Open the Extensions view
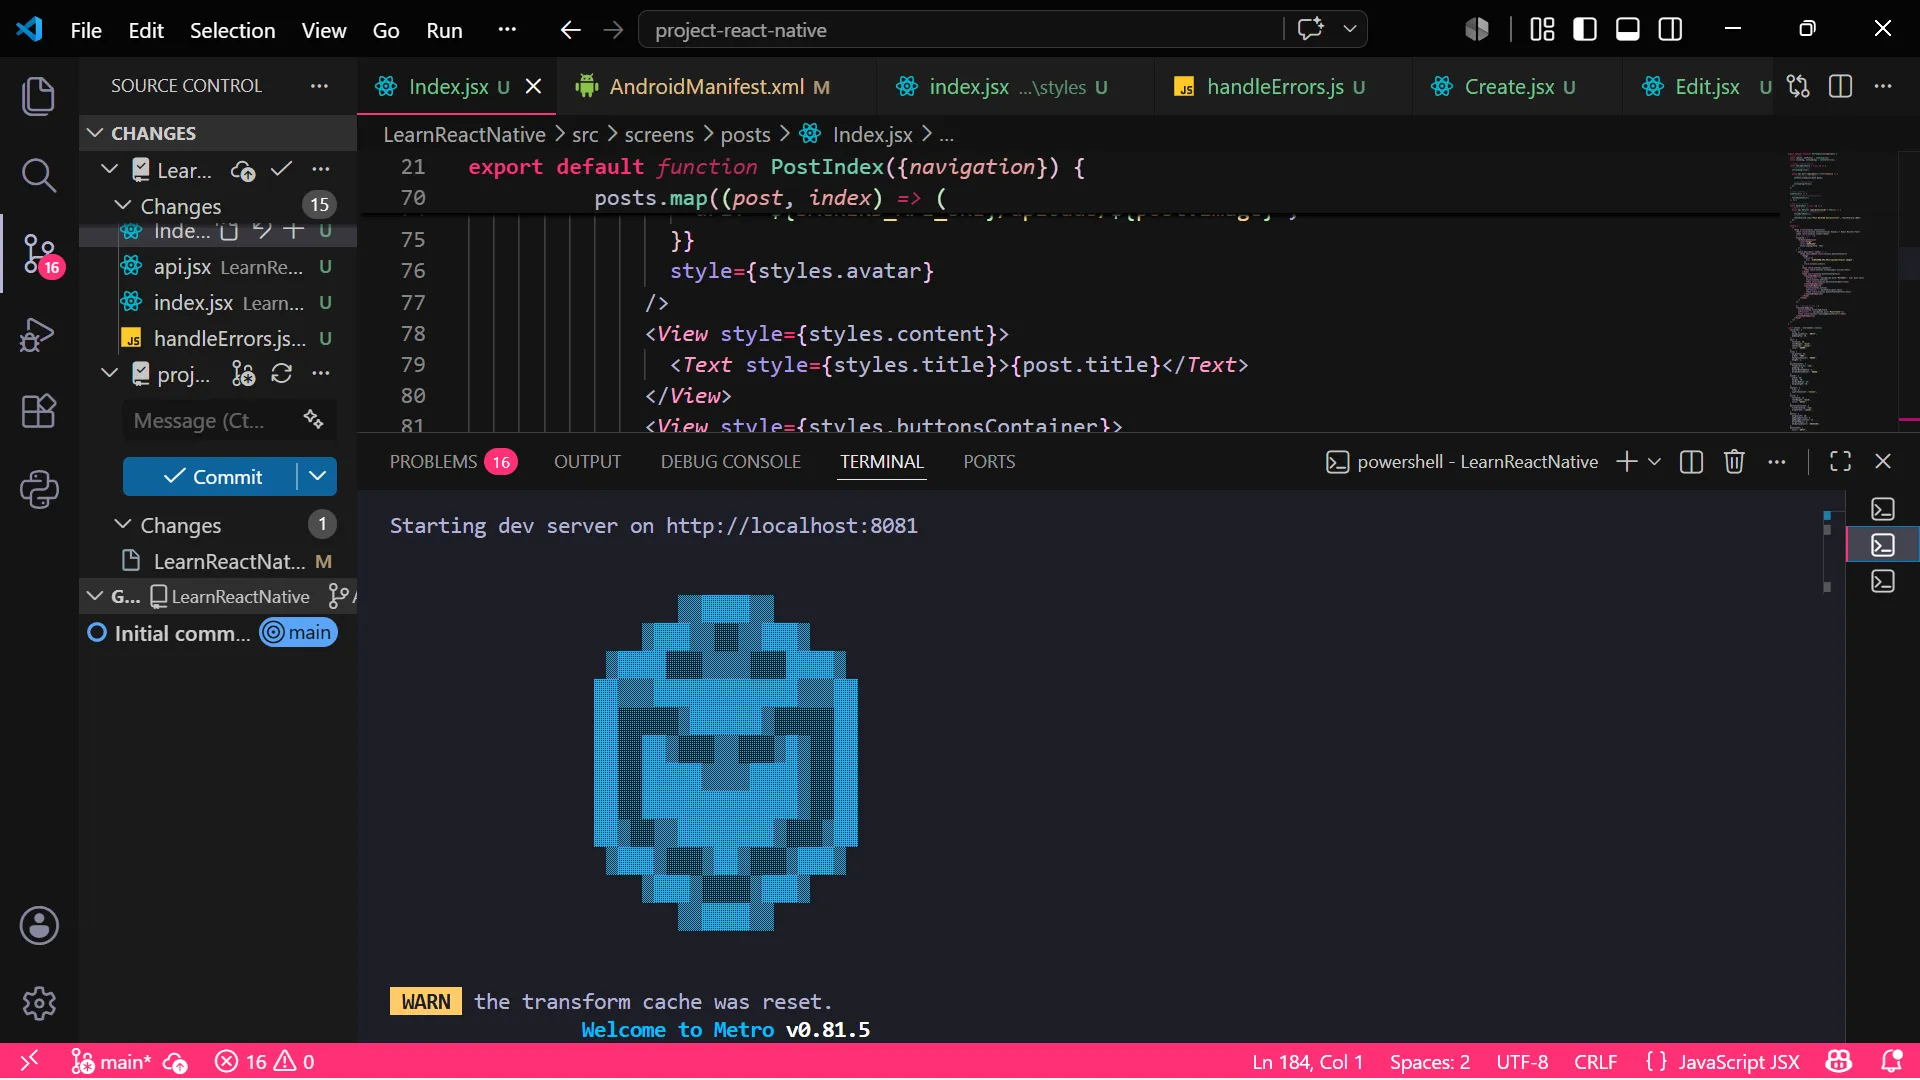1920x1080 pixels. click(38, 411)
